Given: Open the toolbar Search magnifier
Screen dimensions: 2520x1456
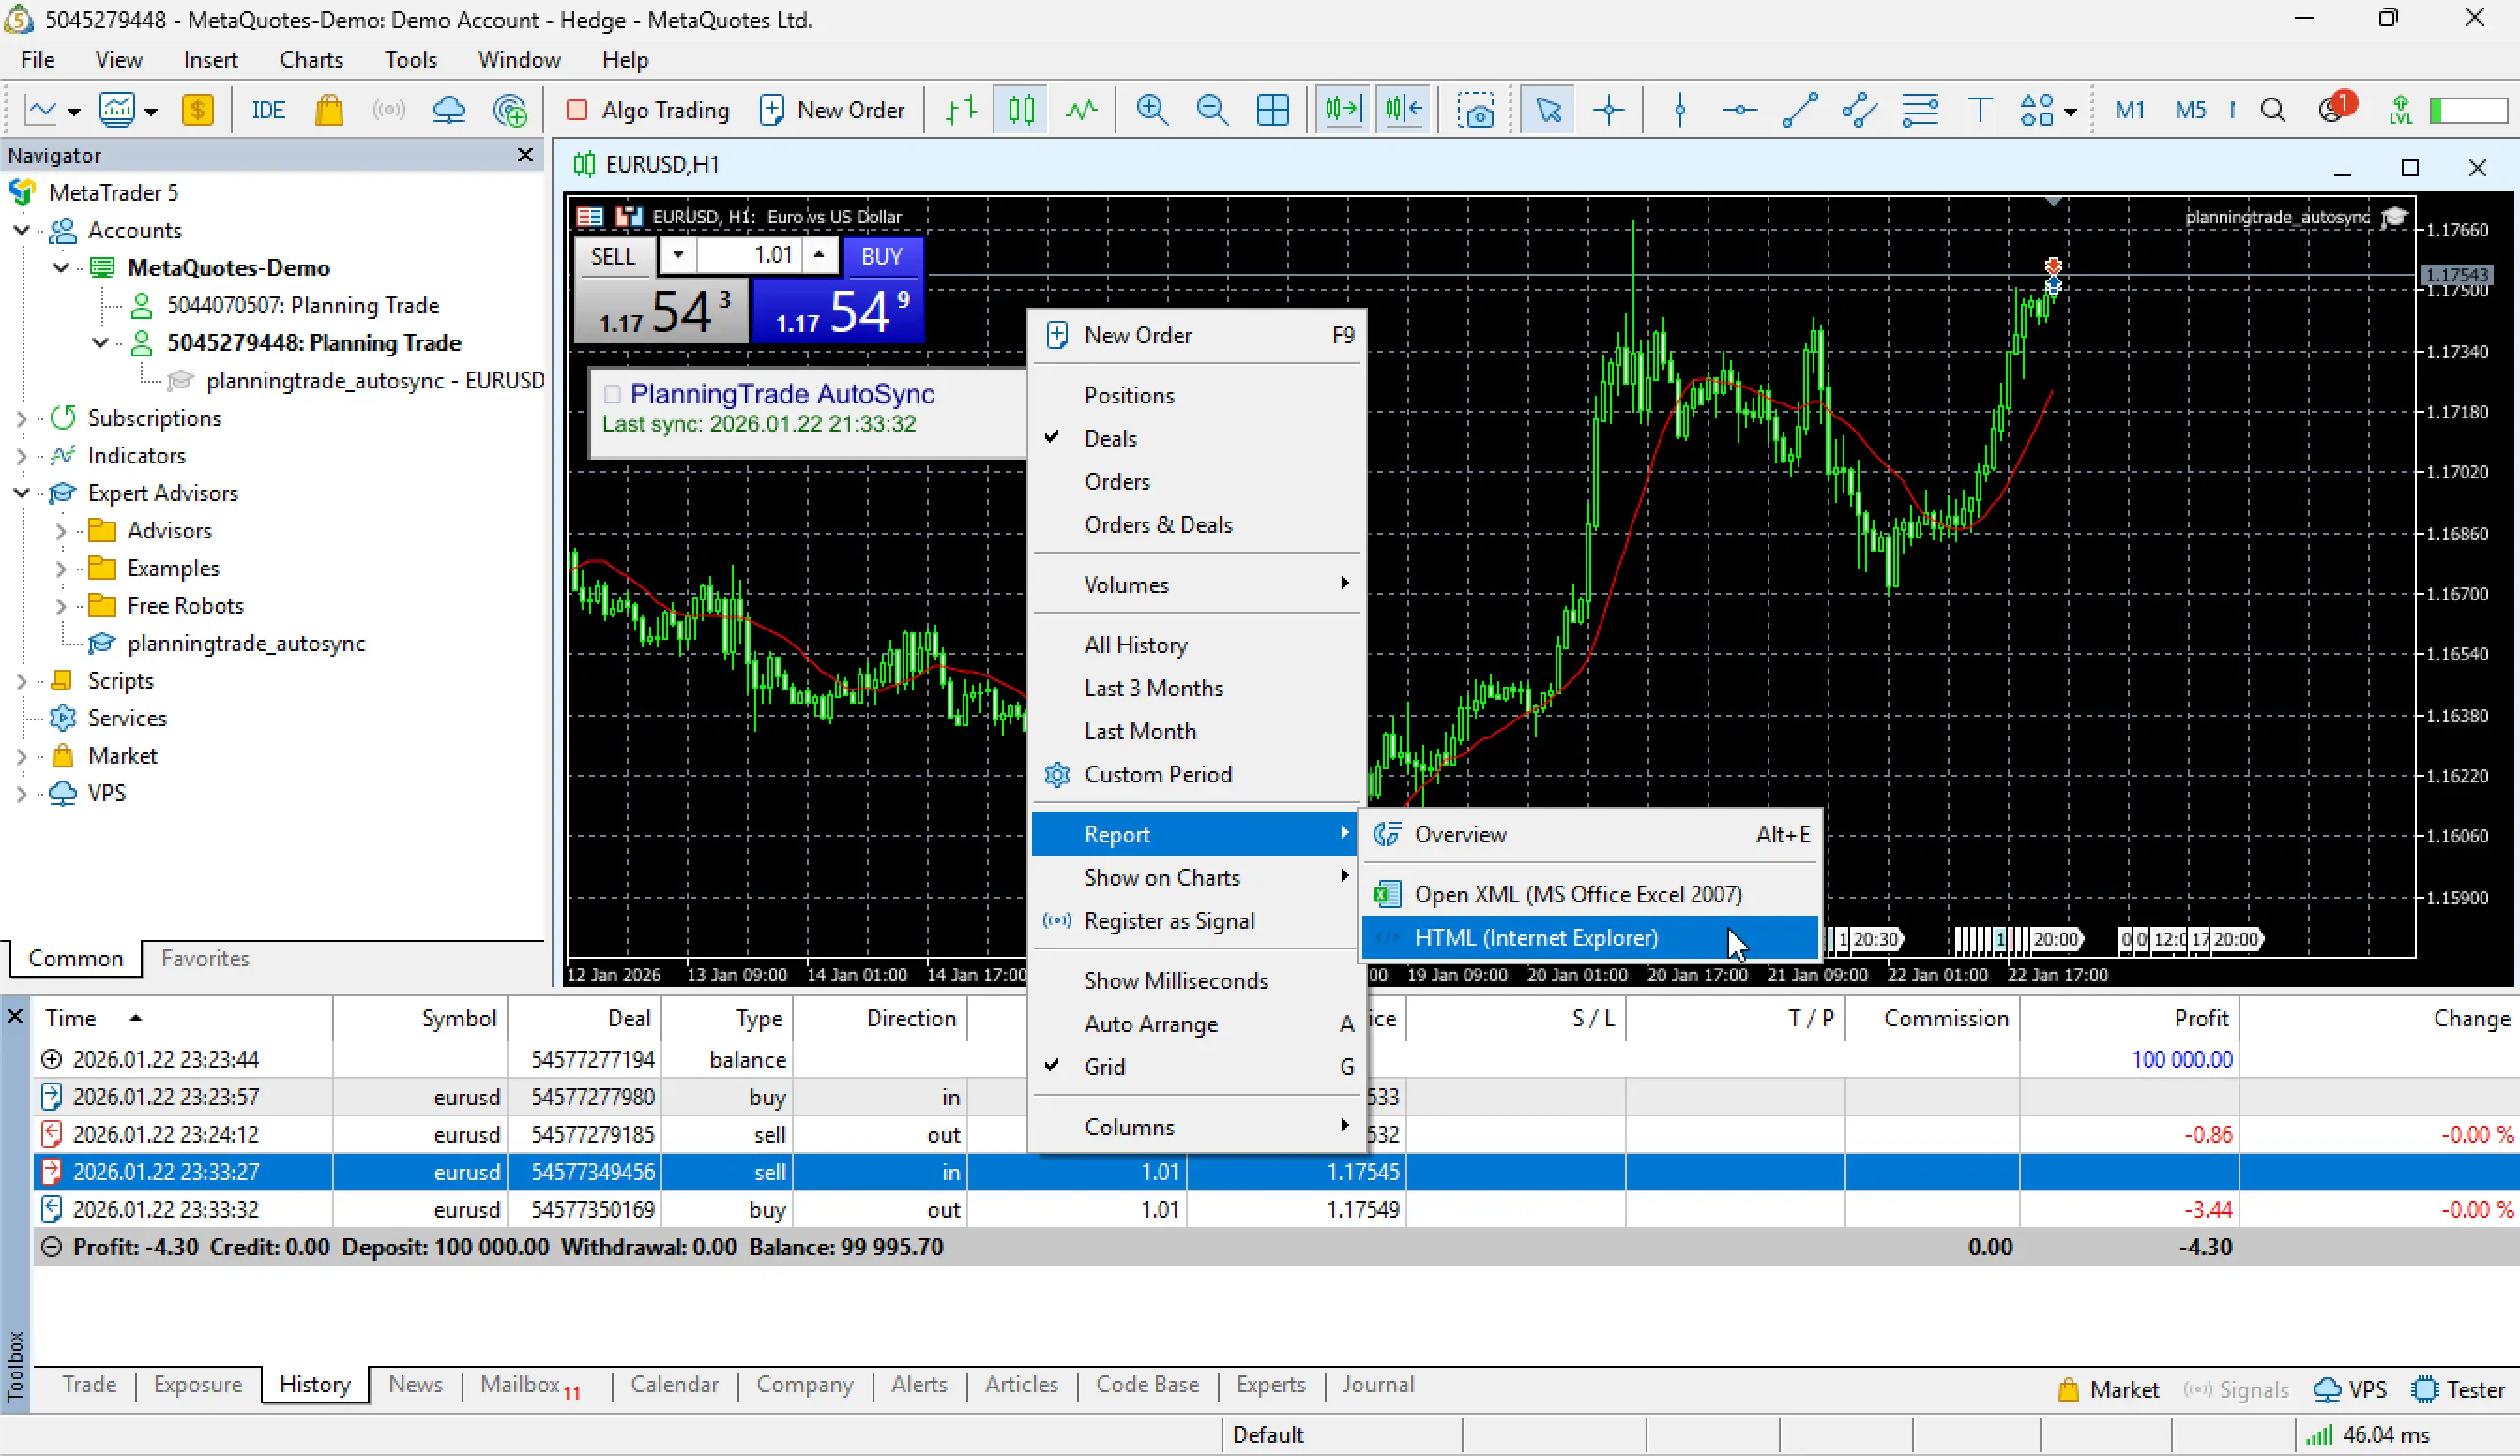Looking at the screenshot, I should [x=2272, y=110].
